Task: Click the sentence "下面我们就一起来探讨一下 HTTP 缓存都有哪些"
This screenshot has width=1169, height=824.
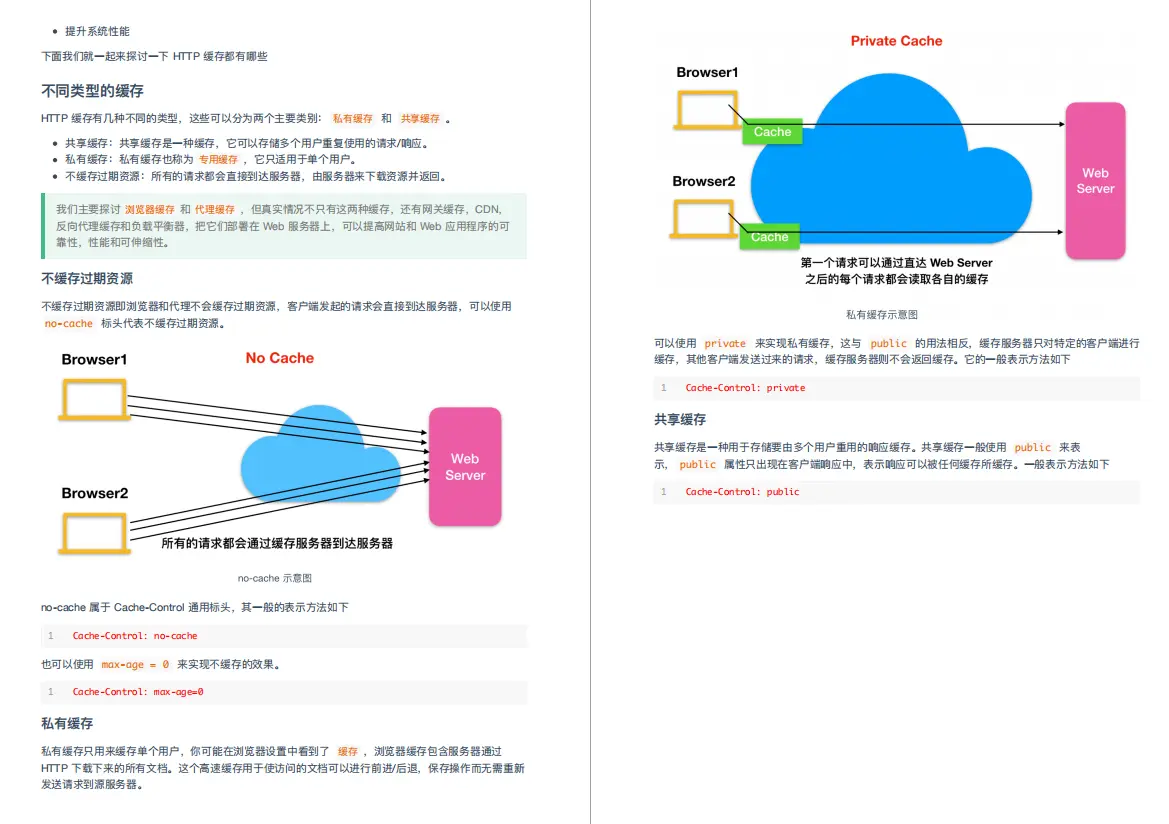Action: coord(154,56)
